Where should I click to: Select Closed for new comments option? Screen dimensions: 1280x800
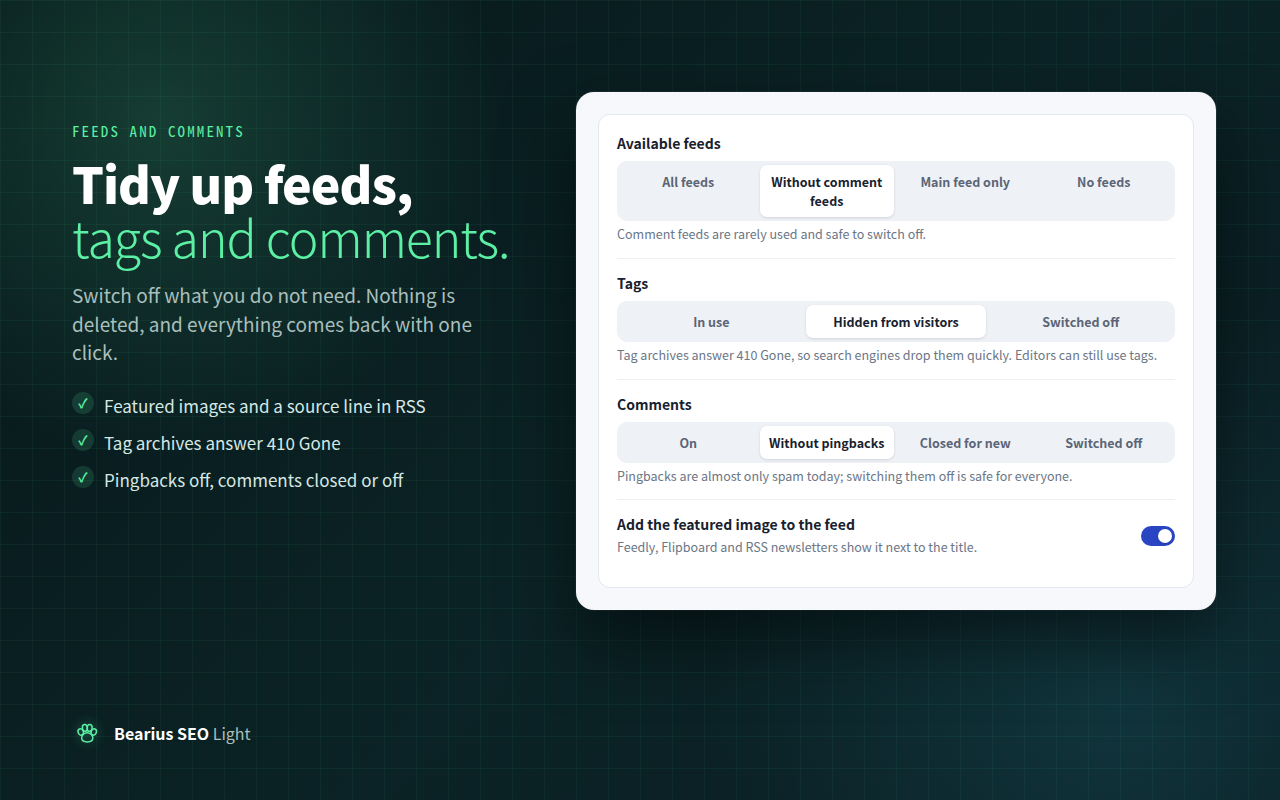pos(965,443)
